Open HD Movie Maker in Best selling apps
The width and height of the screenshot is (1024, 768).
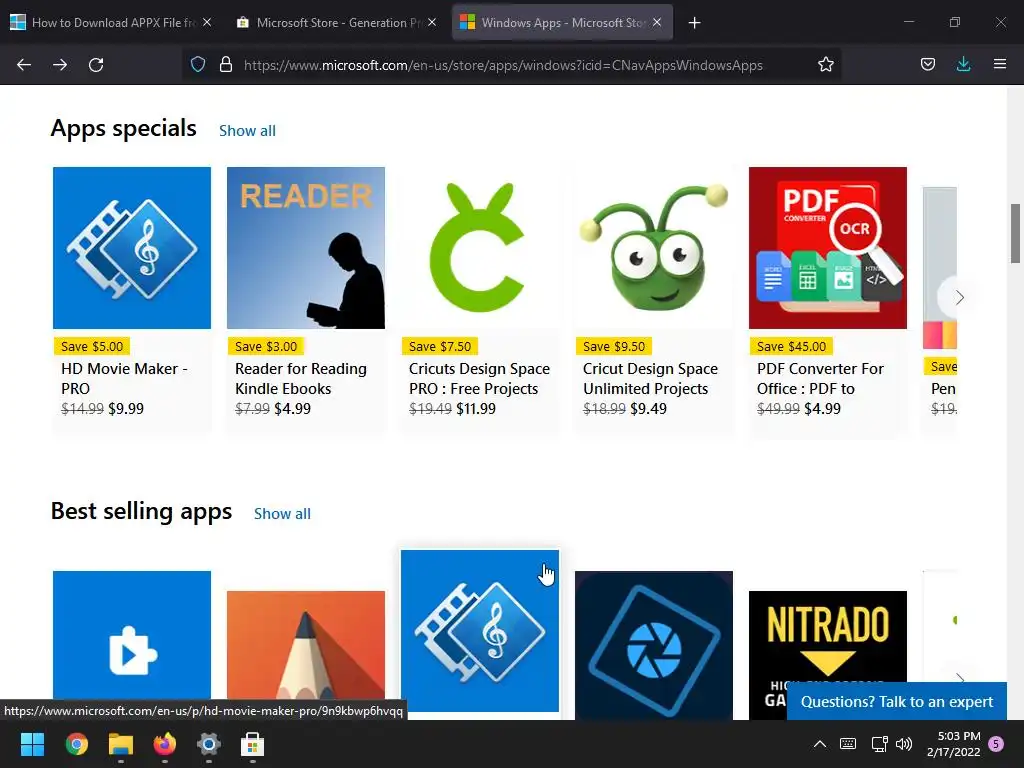pyautogui.click(x=479, y=631)
